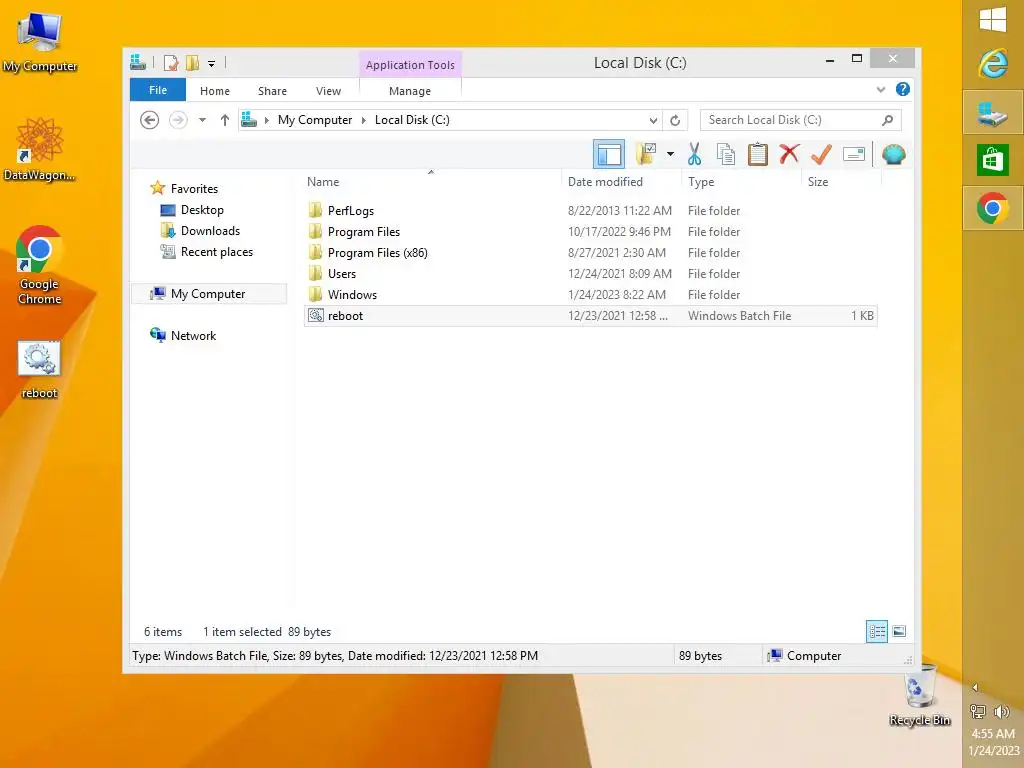The width and height of the screenshot is (1024, 768).
Task: Open the address bar history dropdown
Action: coord(653,120)
